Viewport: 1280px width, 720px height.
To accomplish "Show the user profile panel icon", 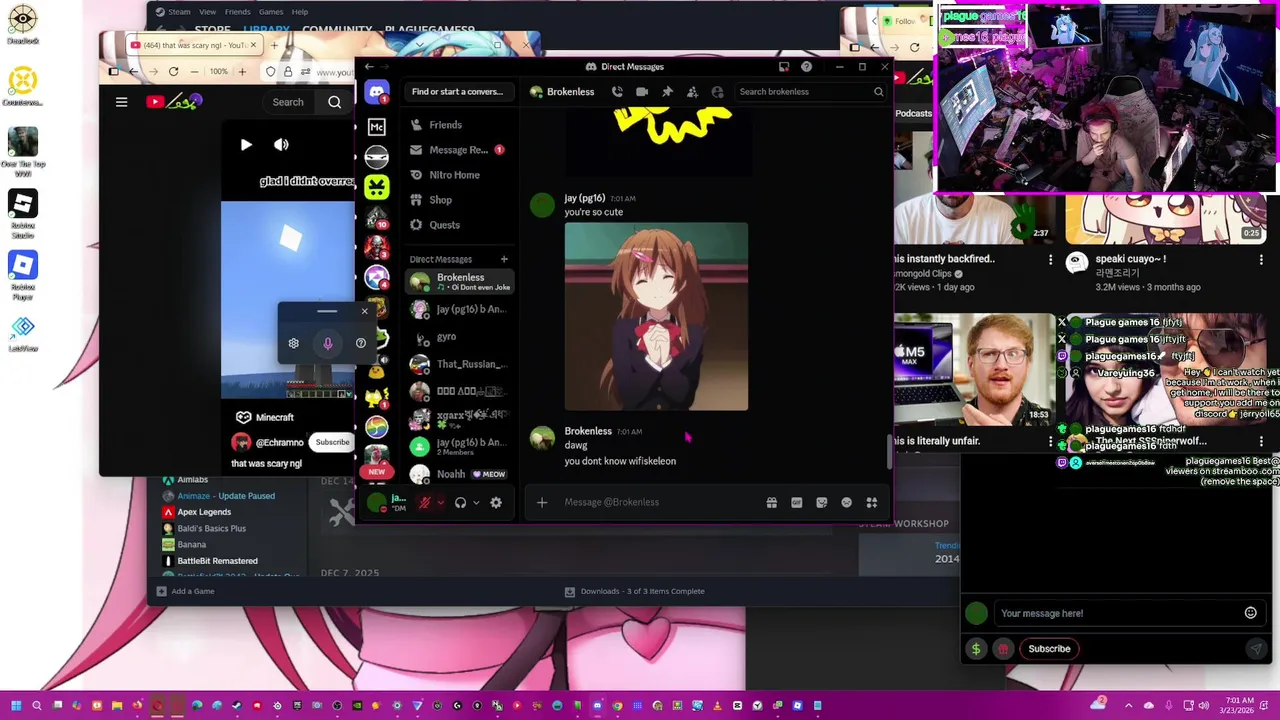I will [717, 92].
